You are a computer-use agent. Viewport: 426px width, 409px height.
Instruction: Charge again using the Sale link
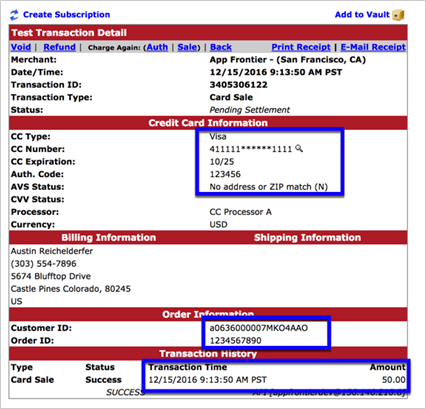coord(187,47)
